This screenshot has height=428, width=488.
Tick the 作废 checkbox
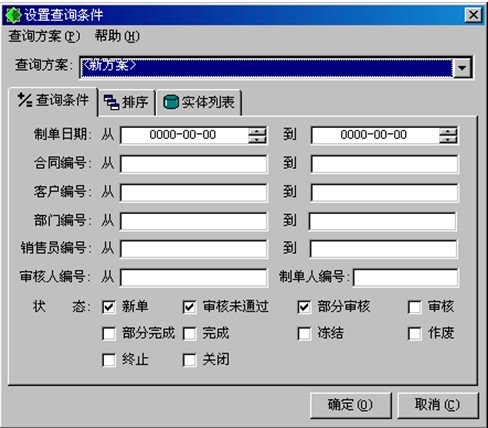(415, 333)
